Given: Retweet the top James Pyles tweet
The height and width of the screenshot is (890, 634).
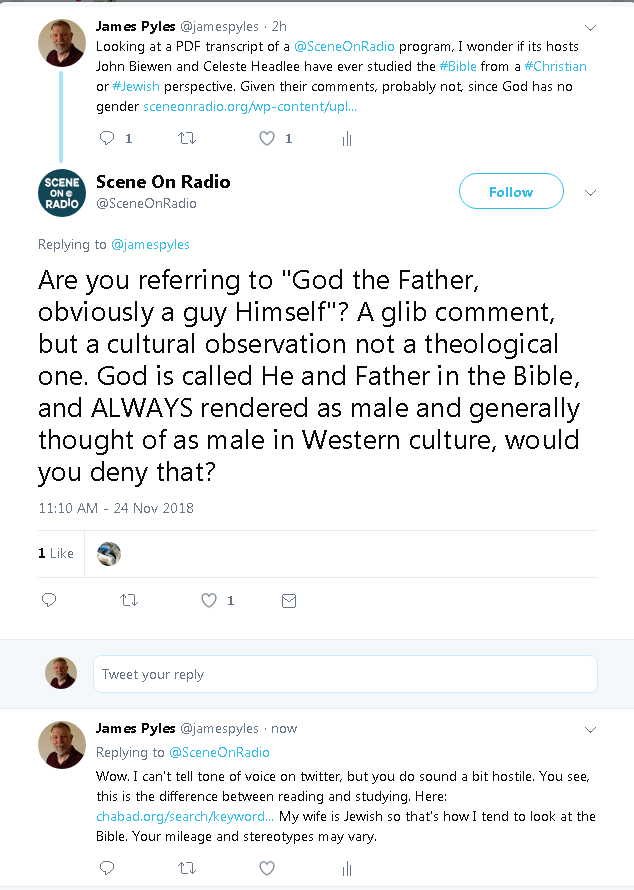Looking at the screenshot, I should (187, 139).
